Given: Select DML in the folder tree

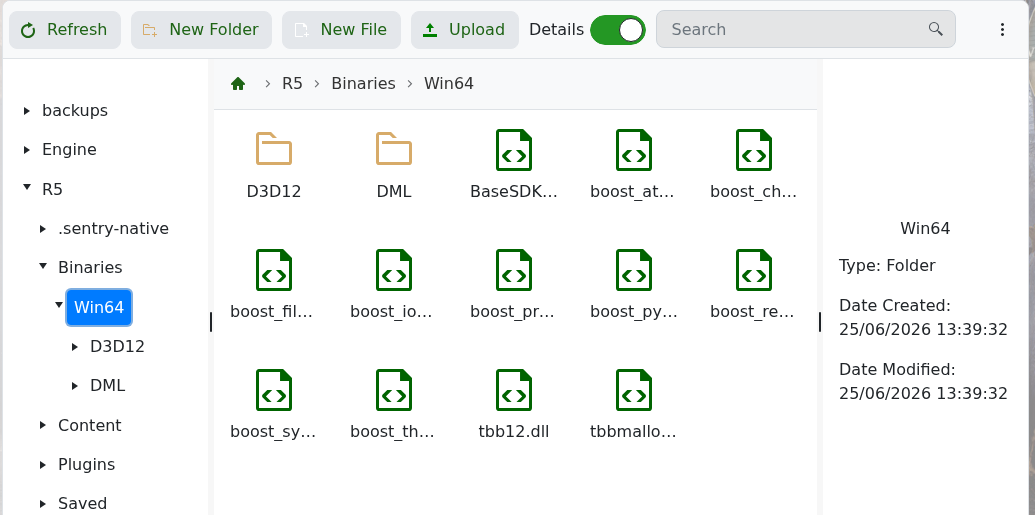Looking at the screenshot, I should [108, 386].
